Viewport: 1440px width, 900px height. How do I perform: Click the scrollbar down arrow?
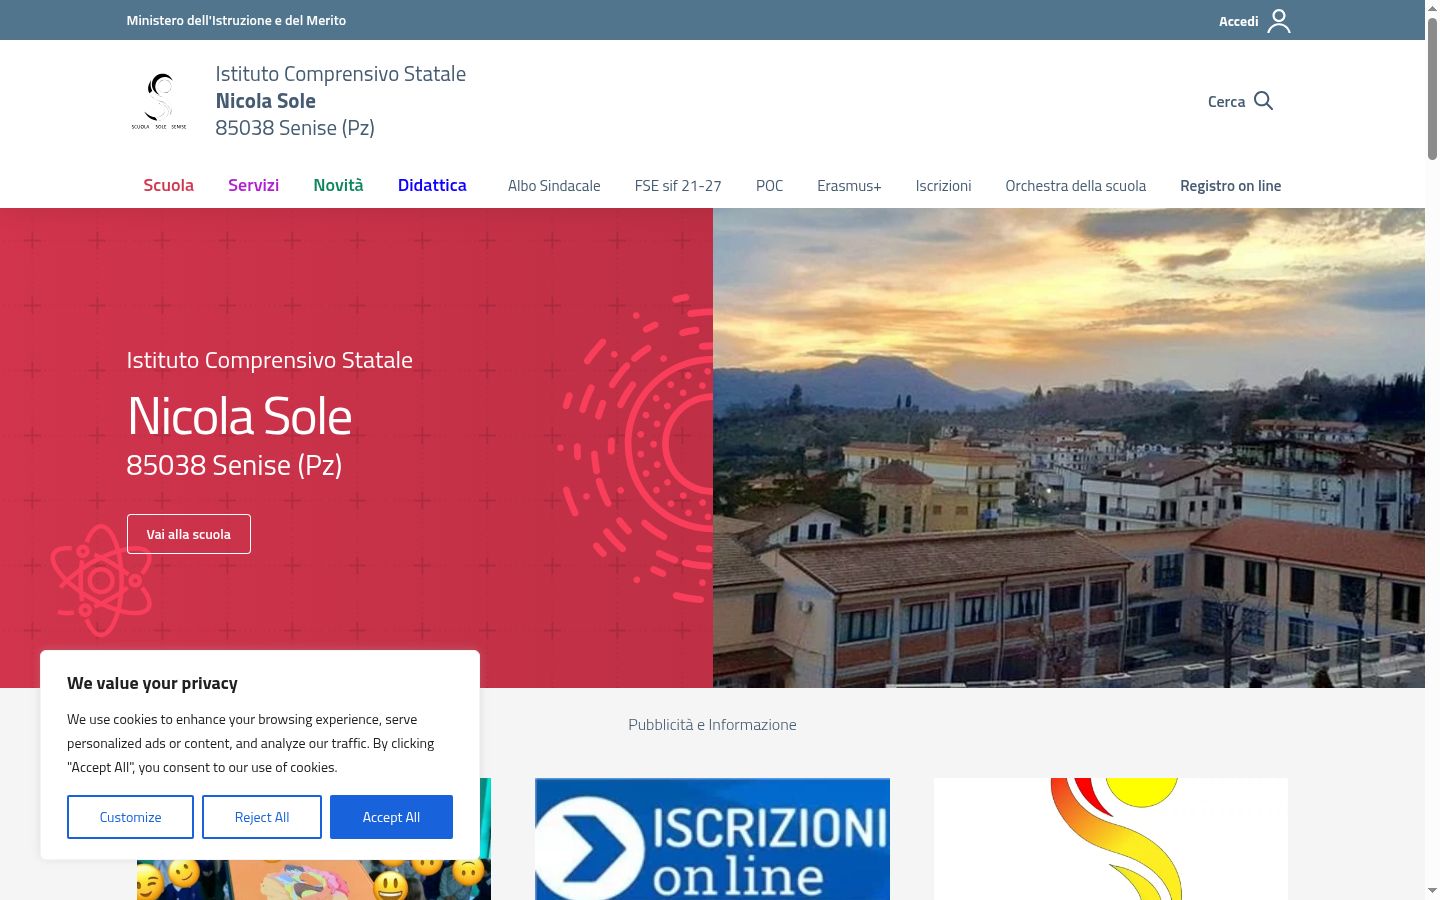(x=1432, y=891)
